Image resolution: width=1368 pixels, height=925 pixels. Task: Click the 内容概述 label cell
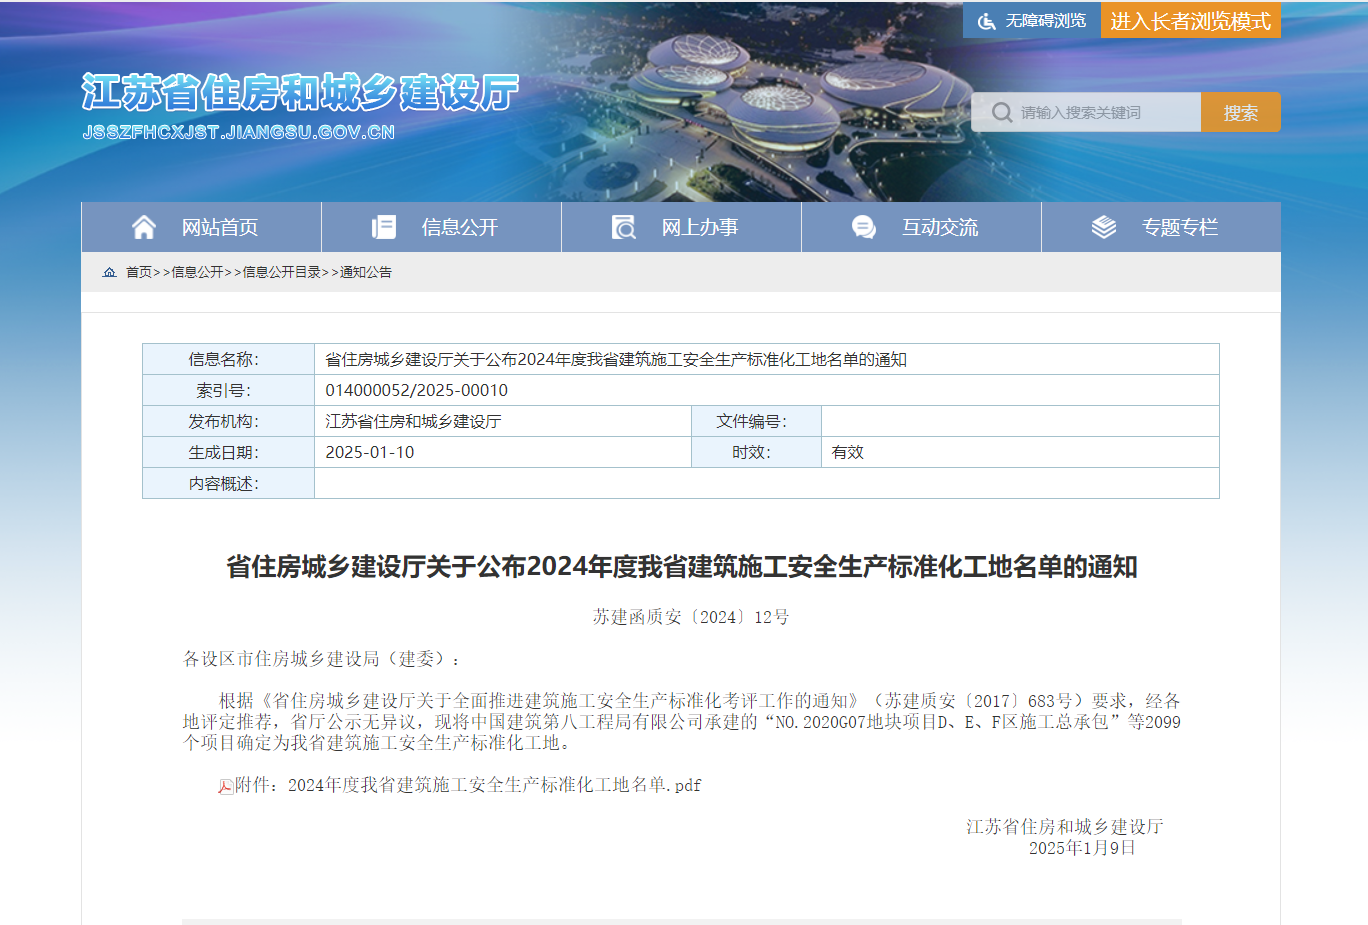pyautogui.click(x=228, y=483)
